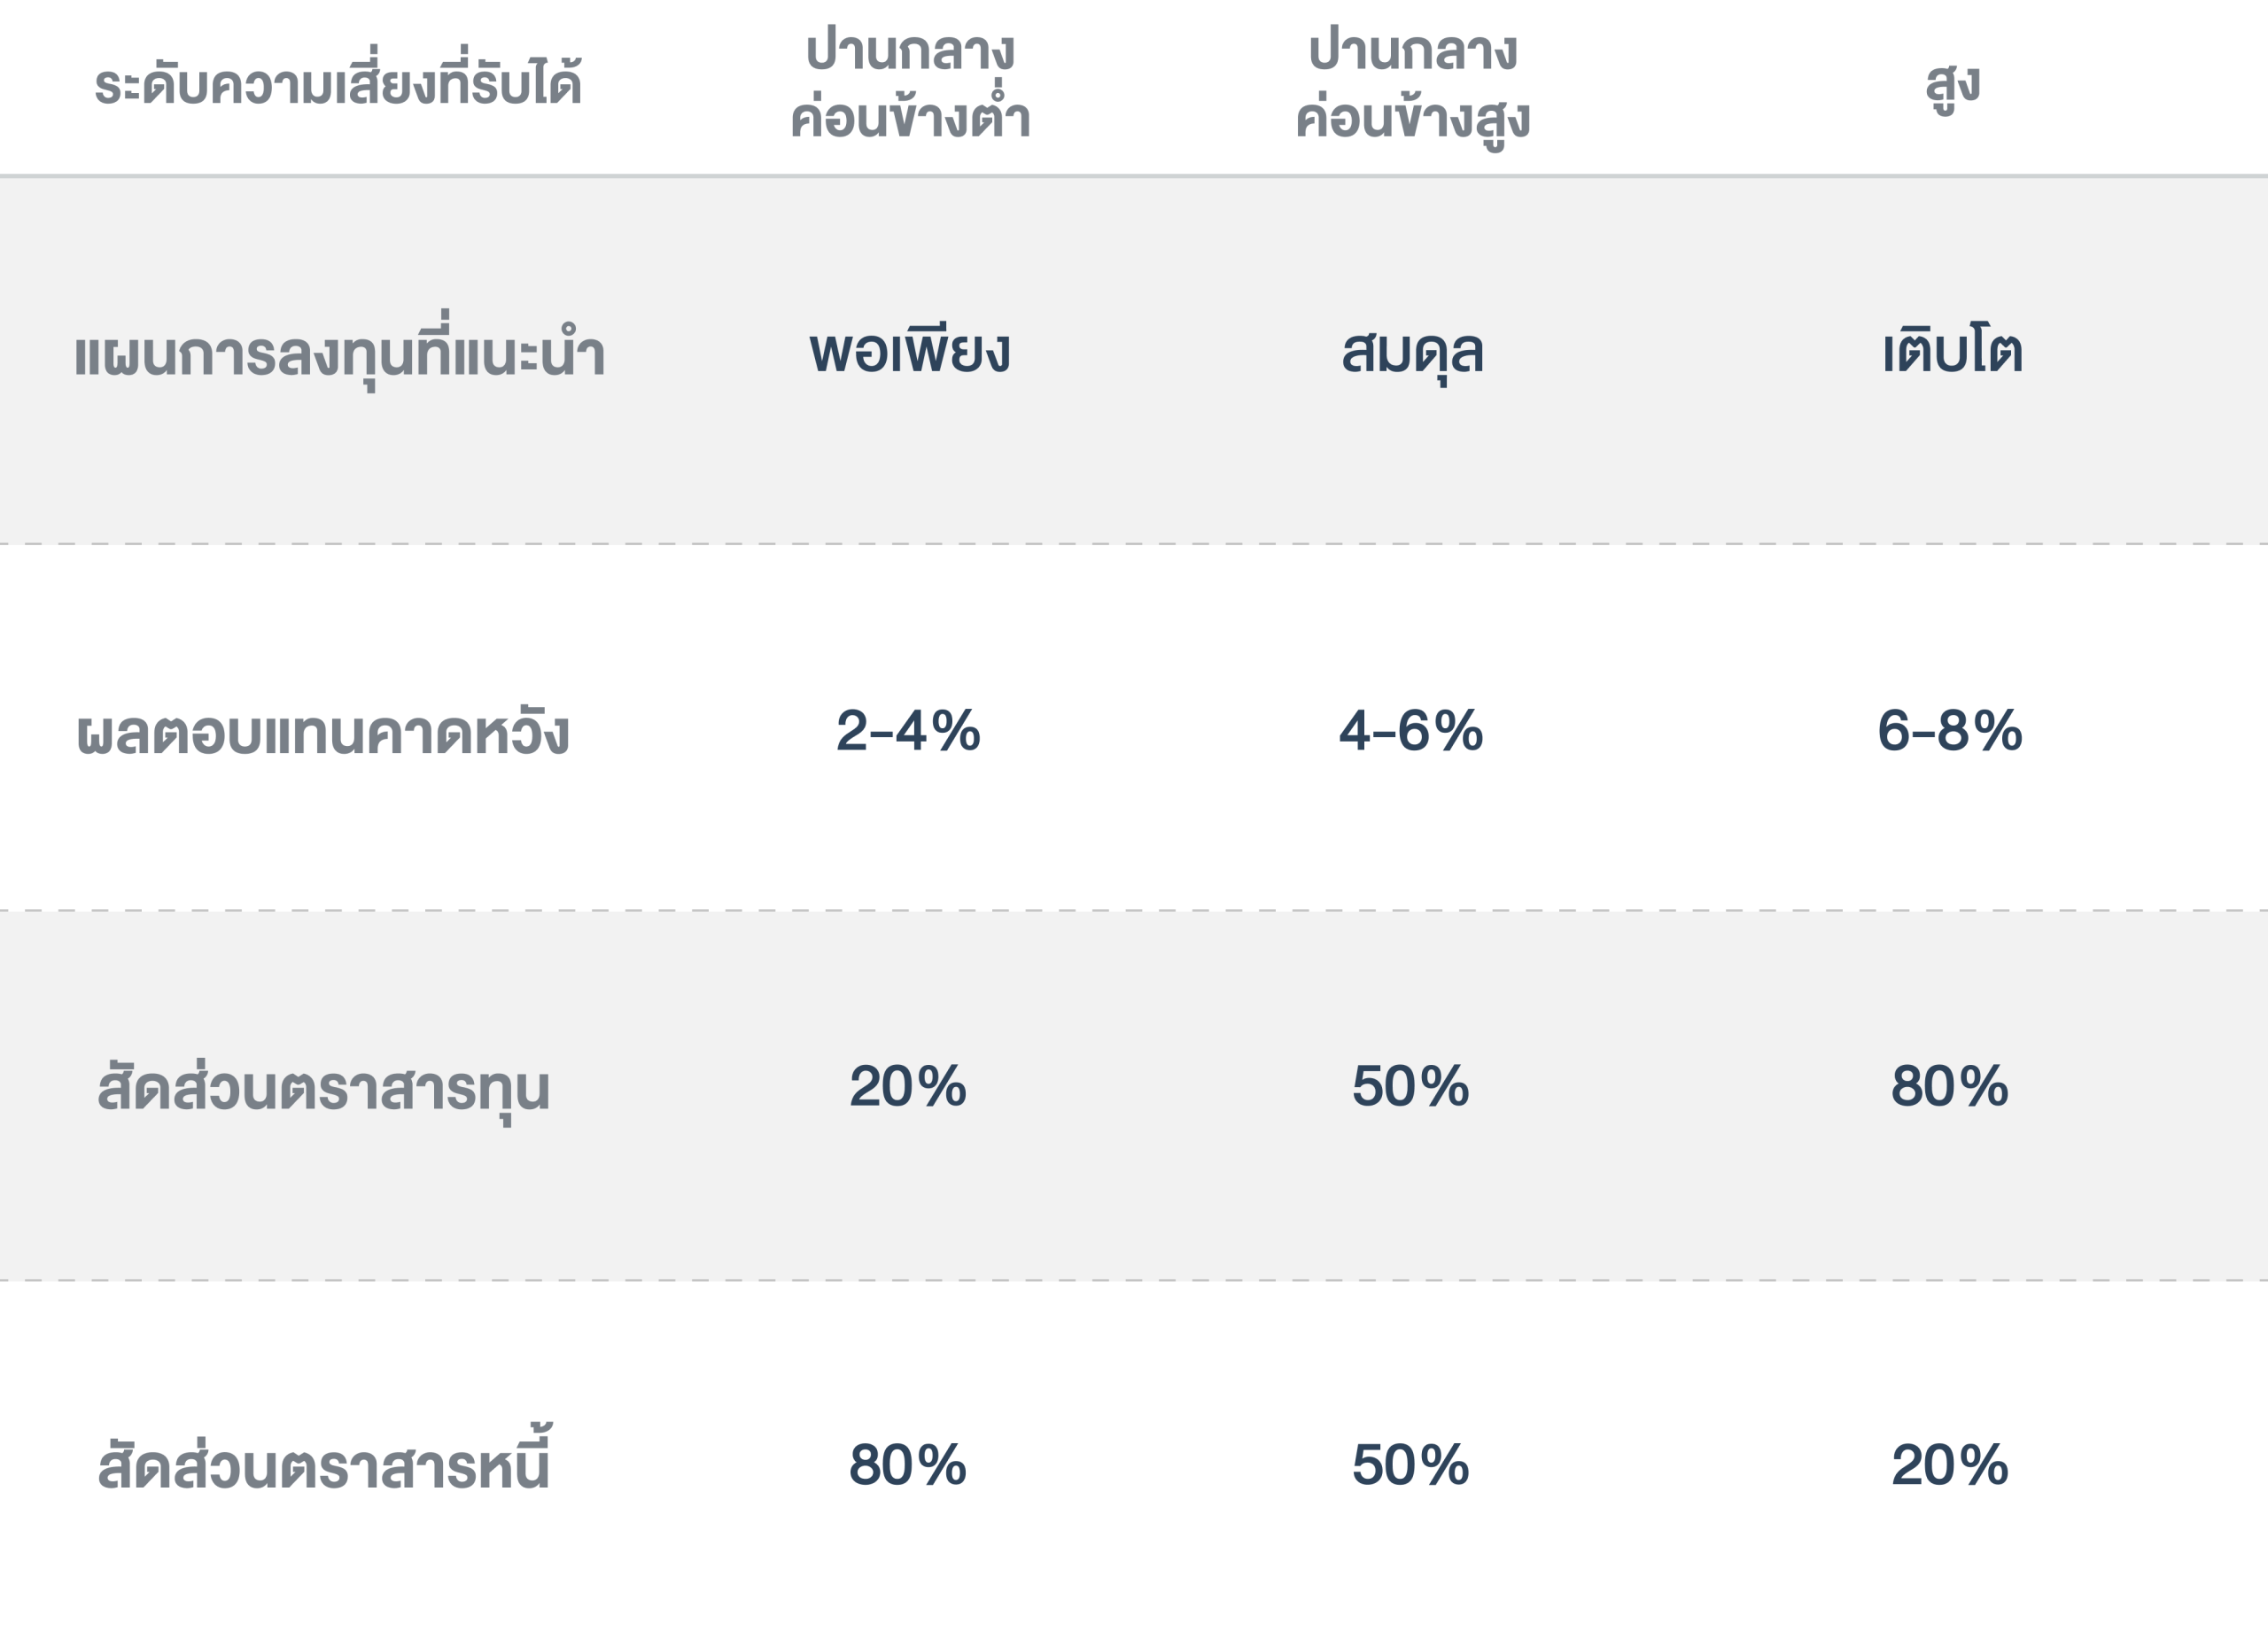The height and width of the screenshot is (1647, 2268).
Task: Click the 2-4% expected return value
Action: tap(908, 731)
